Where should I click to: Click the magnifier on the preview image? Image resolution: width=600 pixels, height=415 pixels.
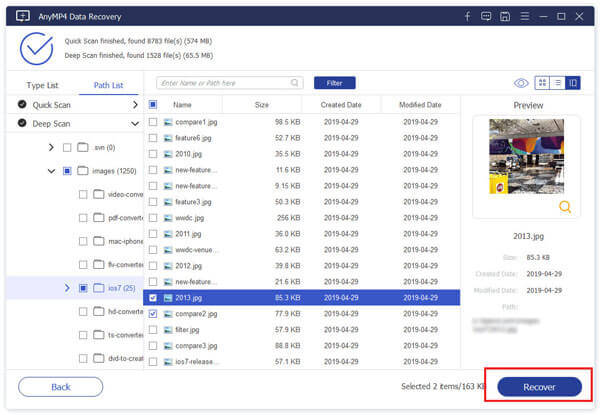pos(566,207)
